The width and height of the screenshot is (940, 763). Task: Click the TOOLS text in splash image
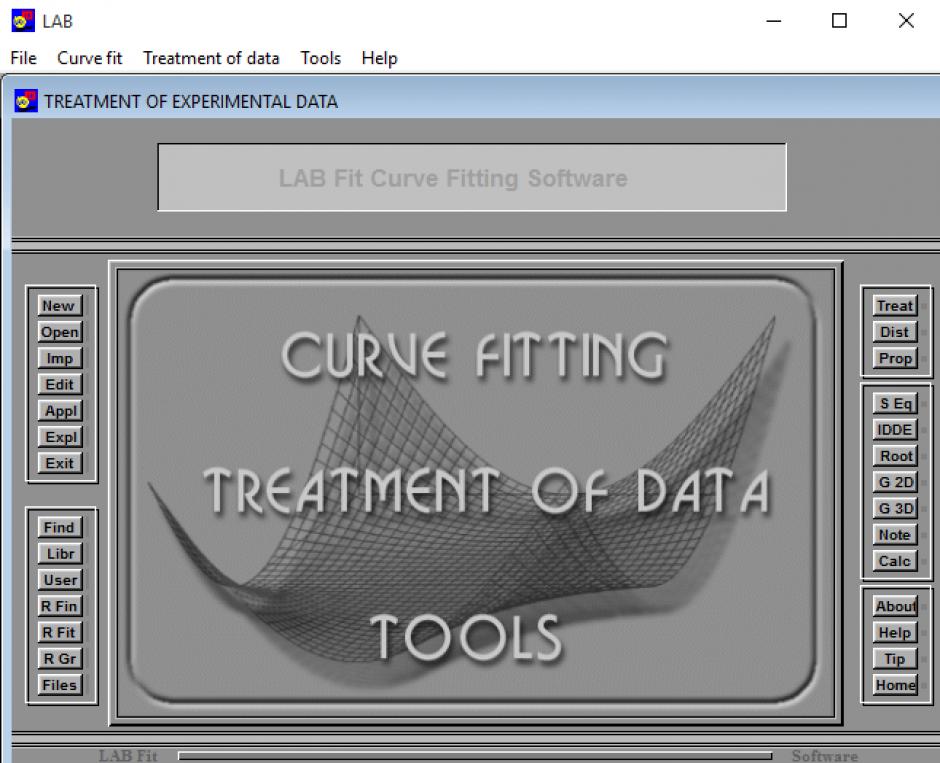(466, 637)
